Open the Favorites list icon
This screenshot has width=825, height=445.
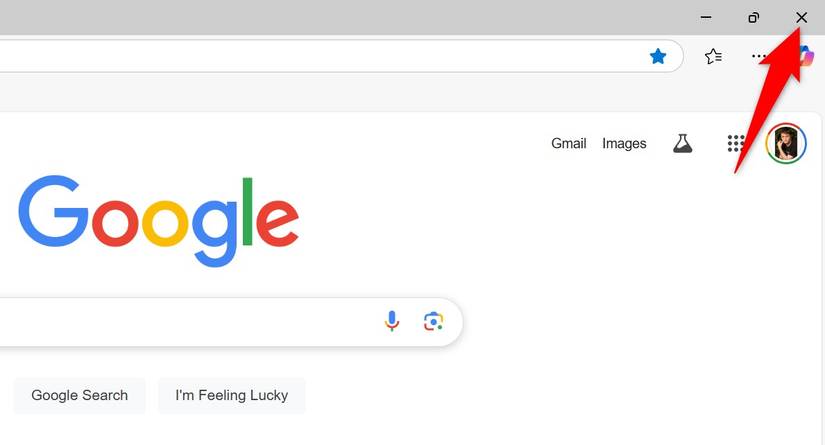point(713,56)
